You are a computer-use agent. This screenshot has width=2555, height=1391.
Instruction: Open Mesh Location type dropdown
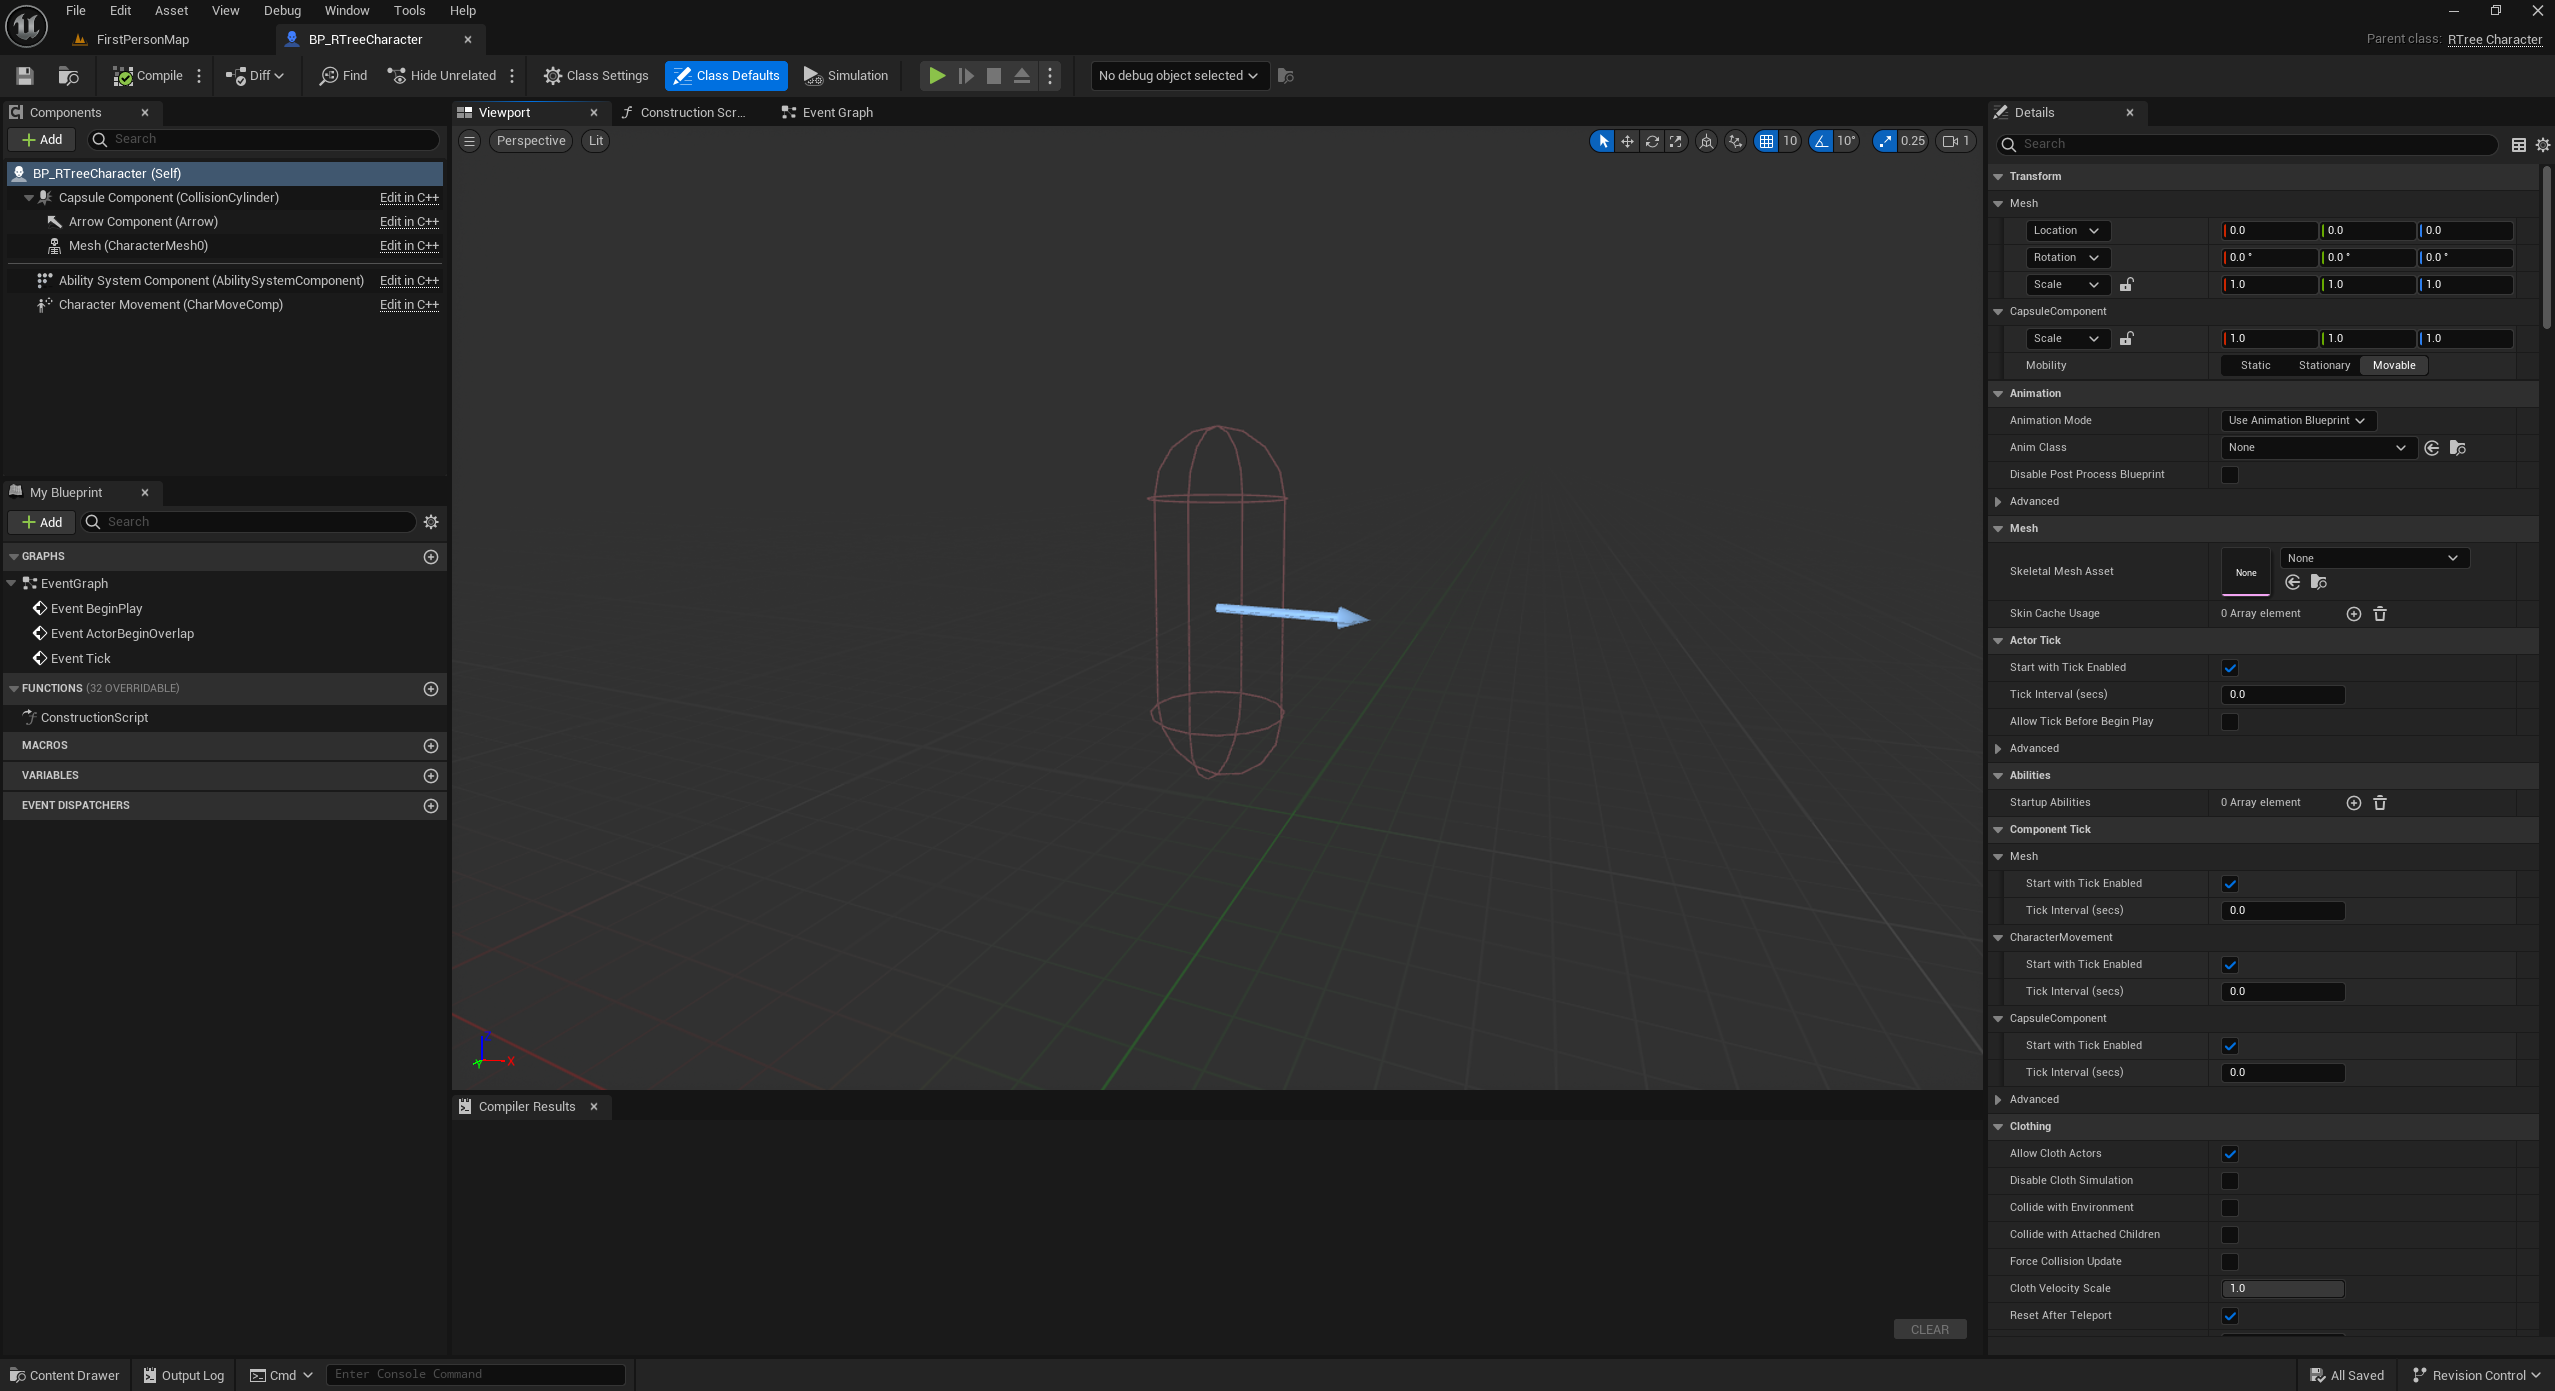[x=2067, y=231]
